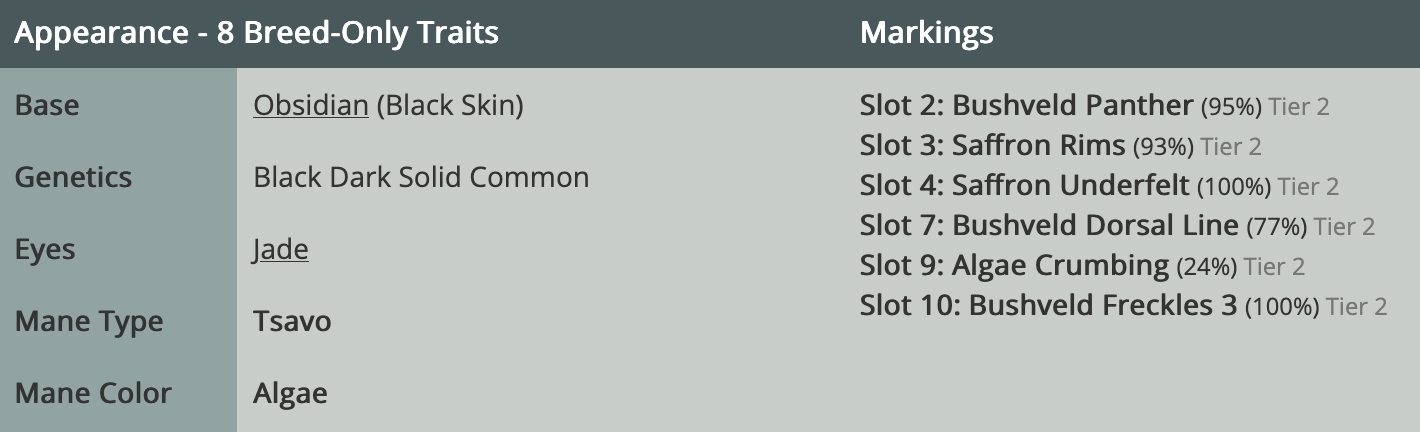
Task: Click the Tier 2 label beside Bushveld Panther
Action: [1299, 106]
